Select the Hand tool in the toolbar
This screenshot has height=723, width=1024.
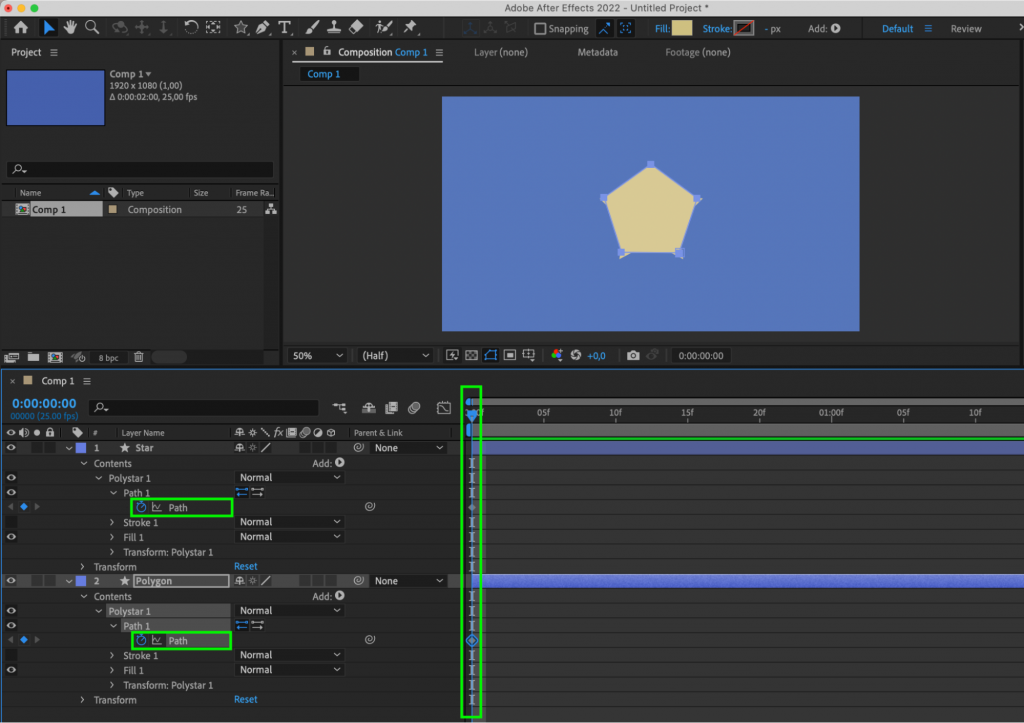tap(68, 28)
